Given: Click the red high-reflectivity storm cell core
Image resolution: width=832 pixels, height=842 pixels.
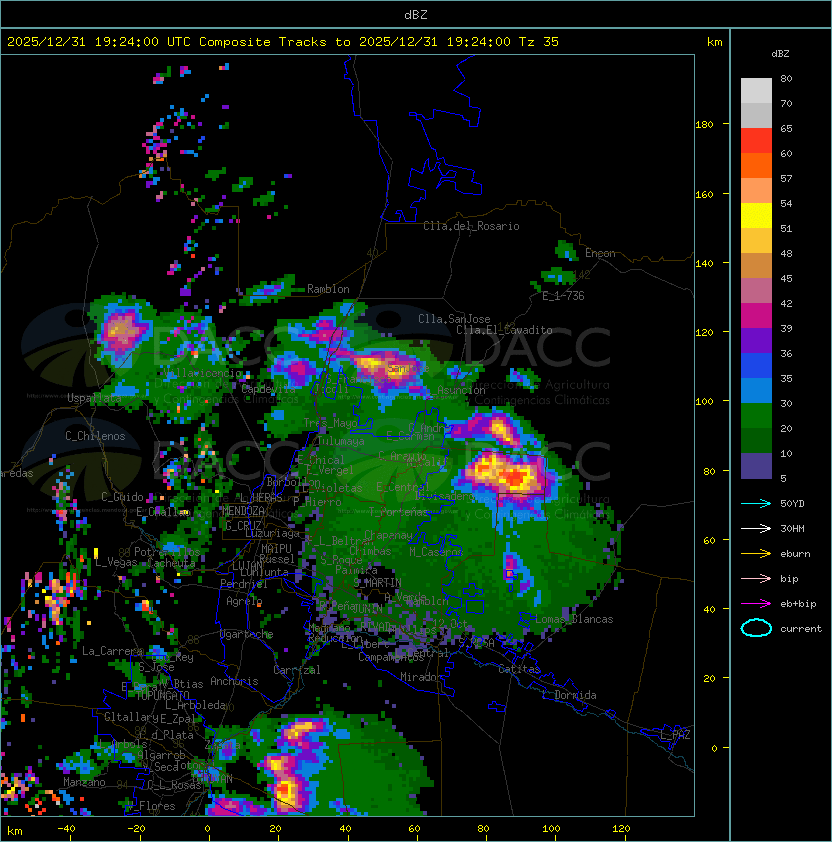Looking at the screenshot, I should (517, 477).
